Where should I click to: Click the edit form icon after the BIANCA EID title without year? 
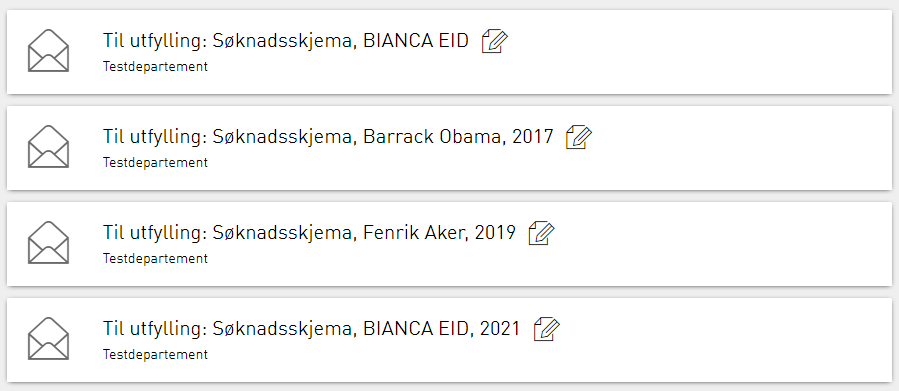(494, 41)
